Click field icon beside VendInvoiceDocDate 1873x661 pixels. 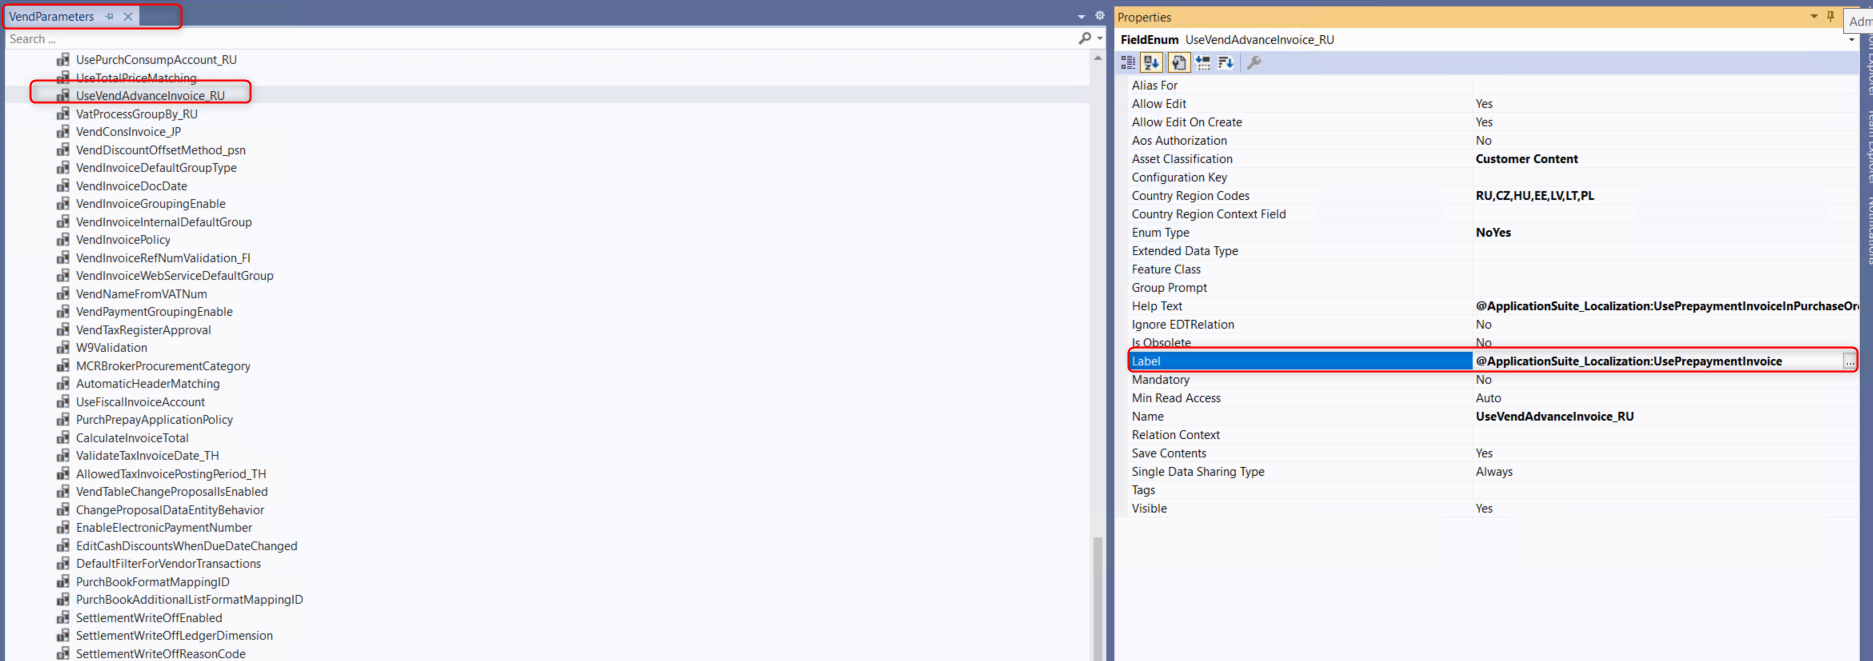click(x=63, y=186)
